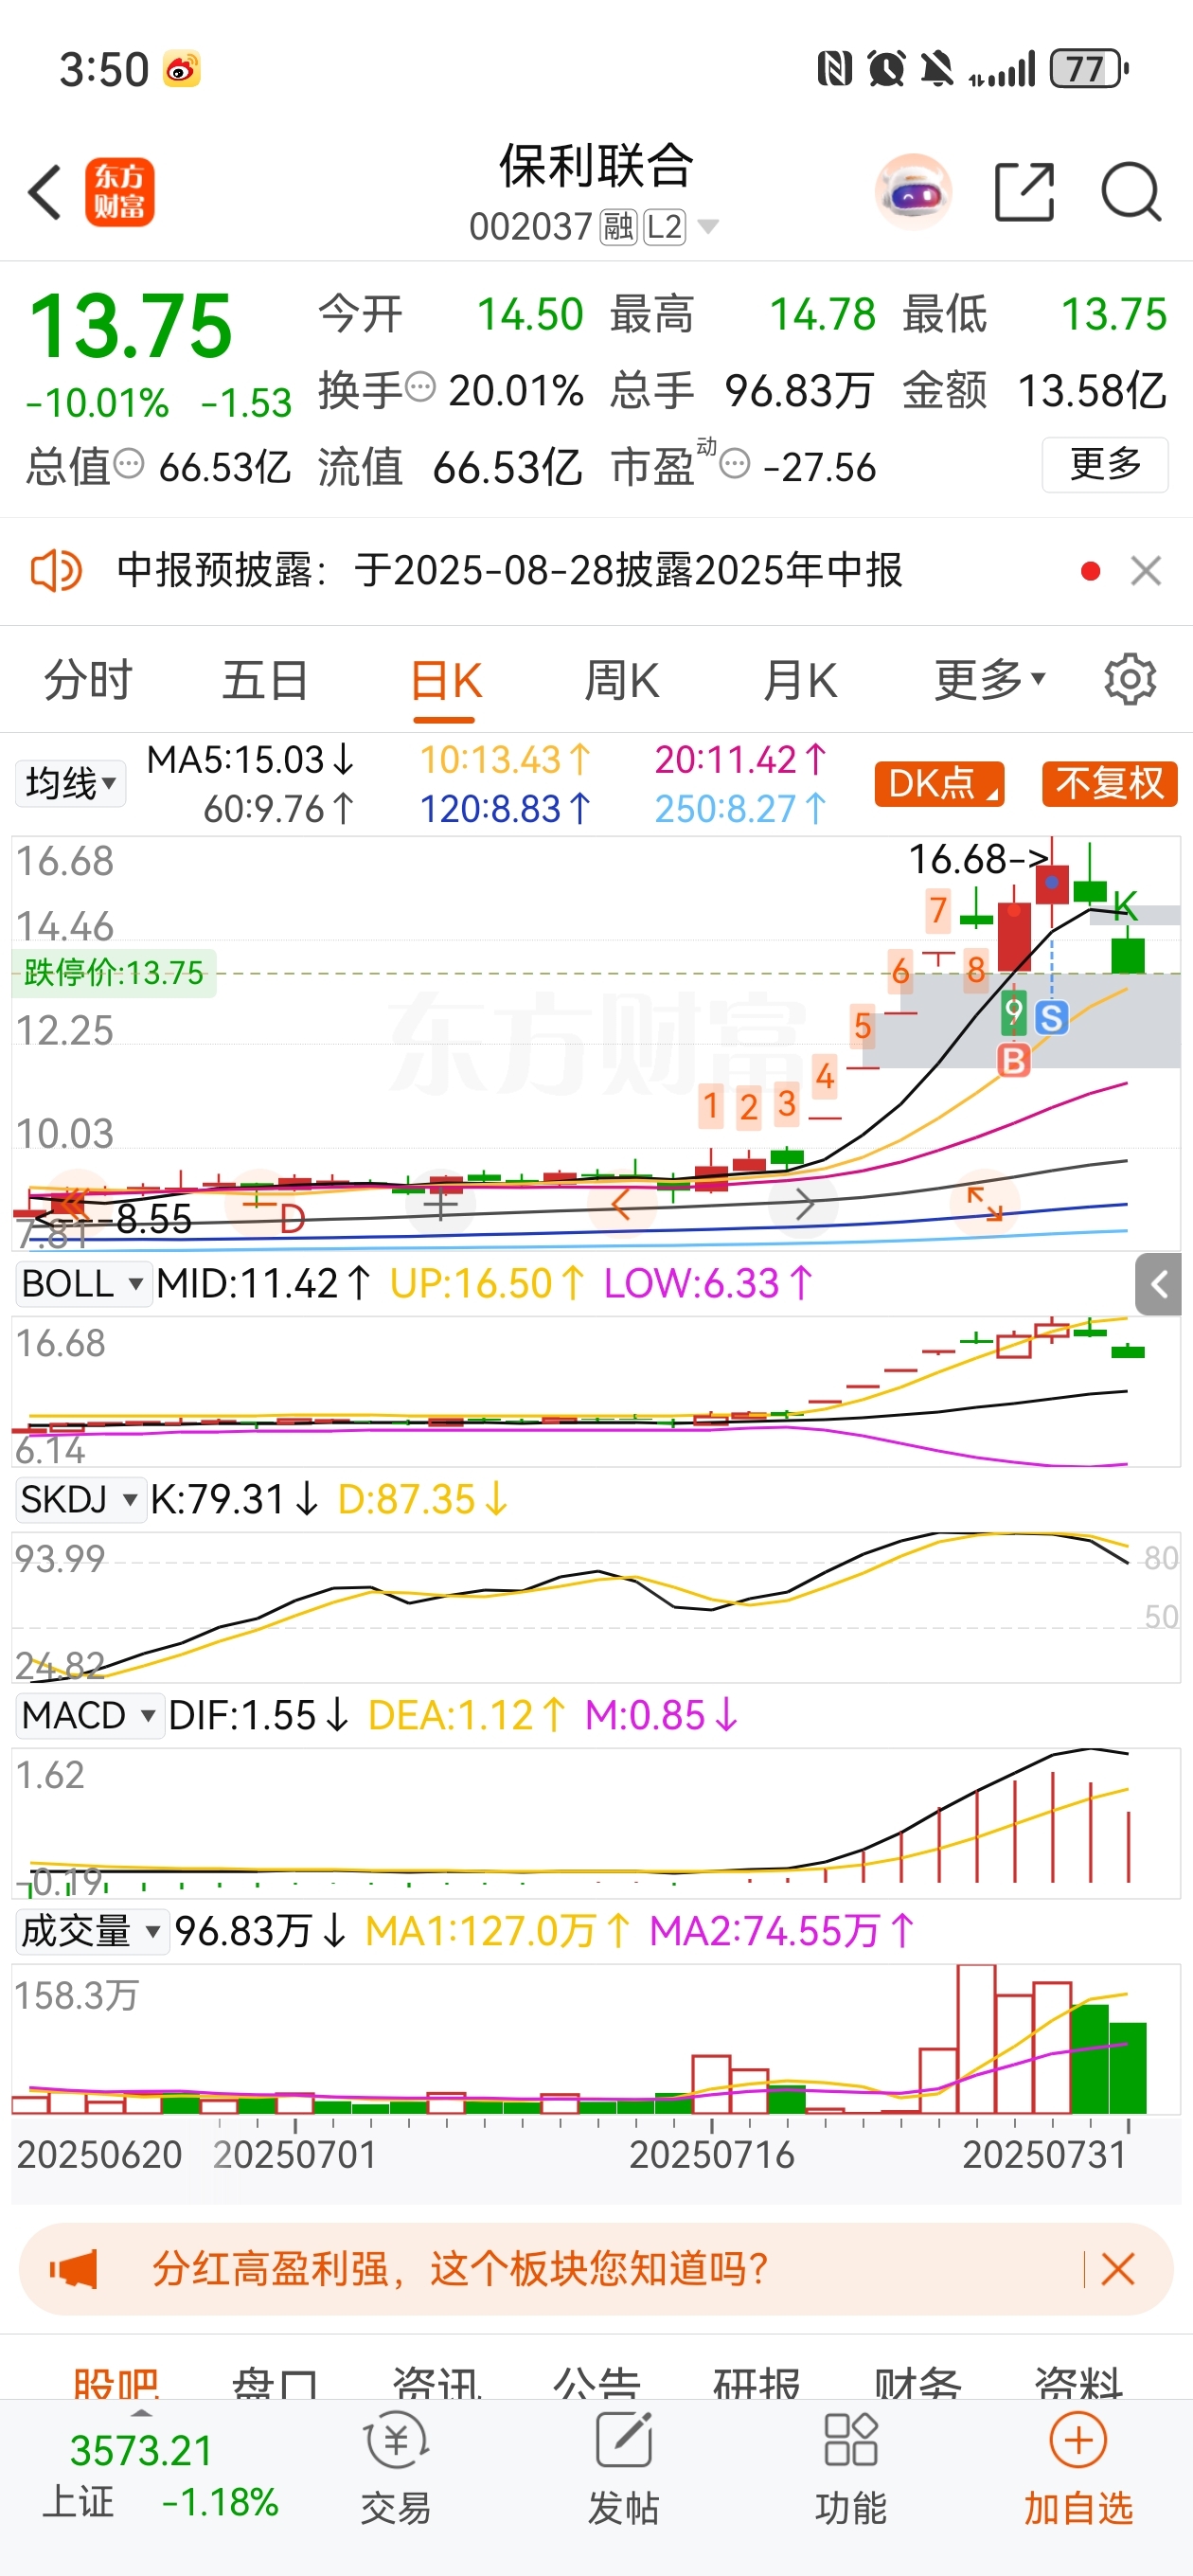Image resolution: width=1193 pixels, height=2576 pixels.
Task: Tap the alarm status icon
Action: (886, 69)
